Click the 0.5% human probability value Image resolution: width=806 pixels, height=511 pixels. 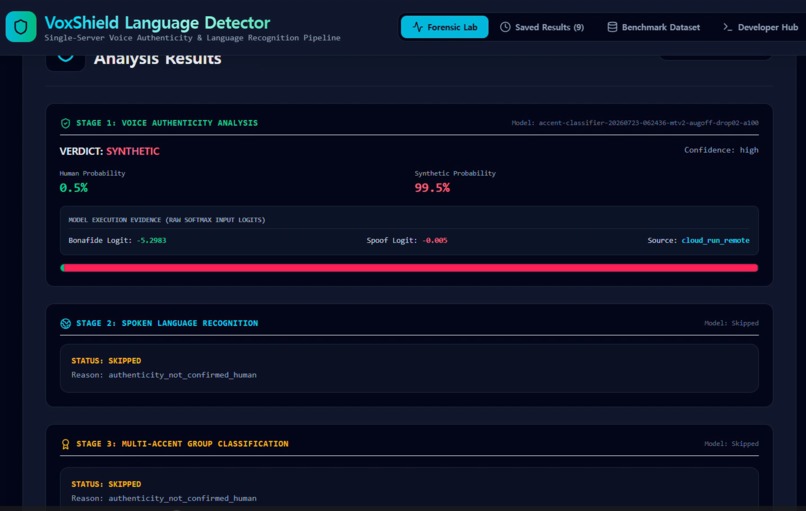74,188
